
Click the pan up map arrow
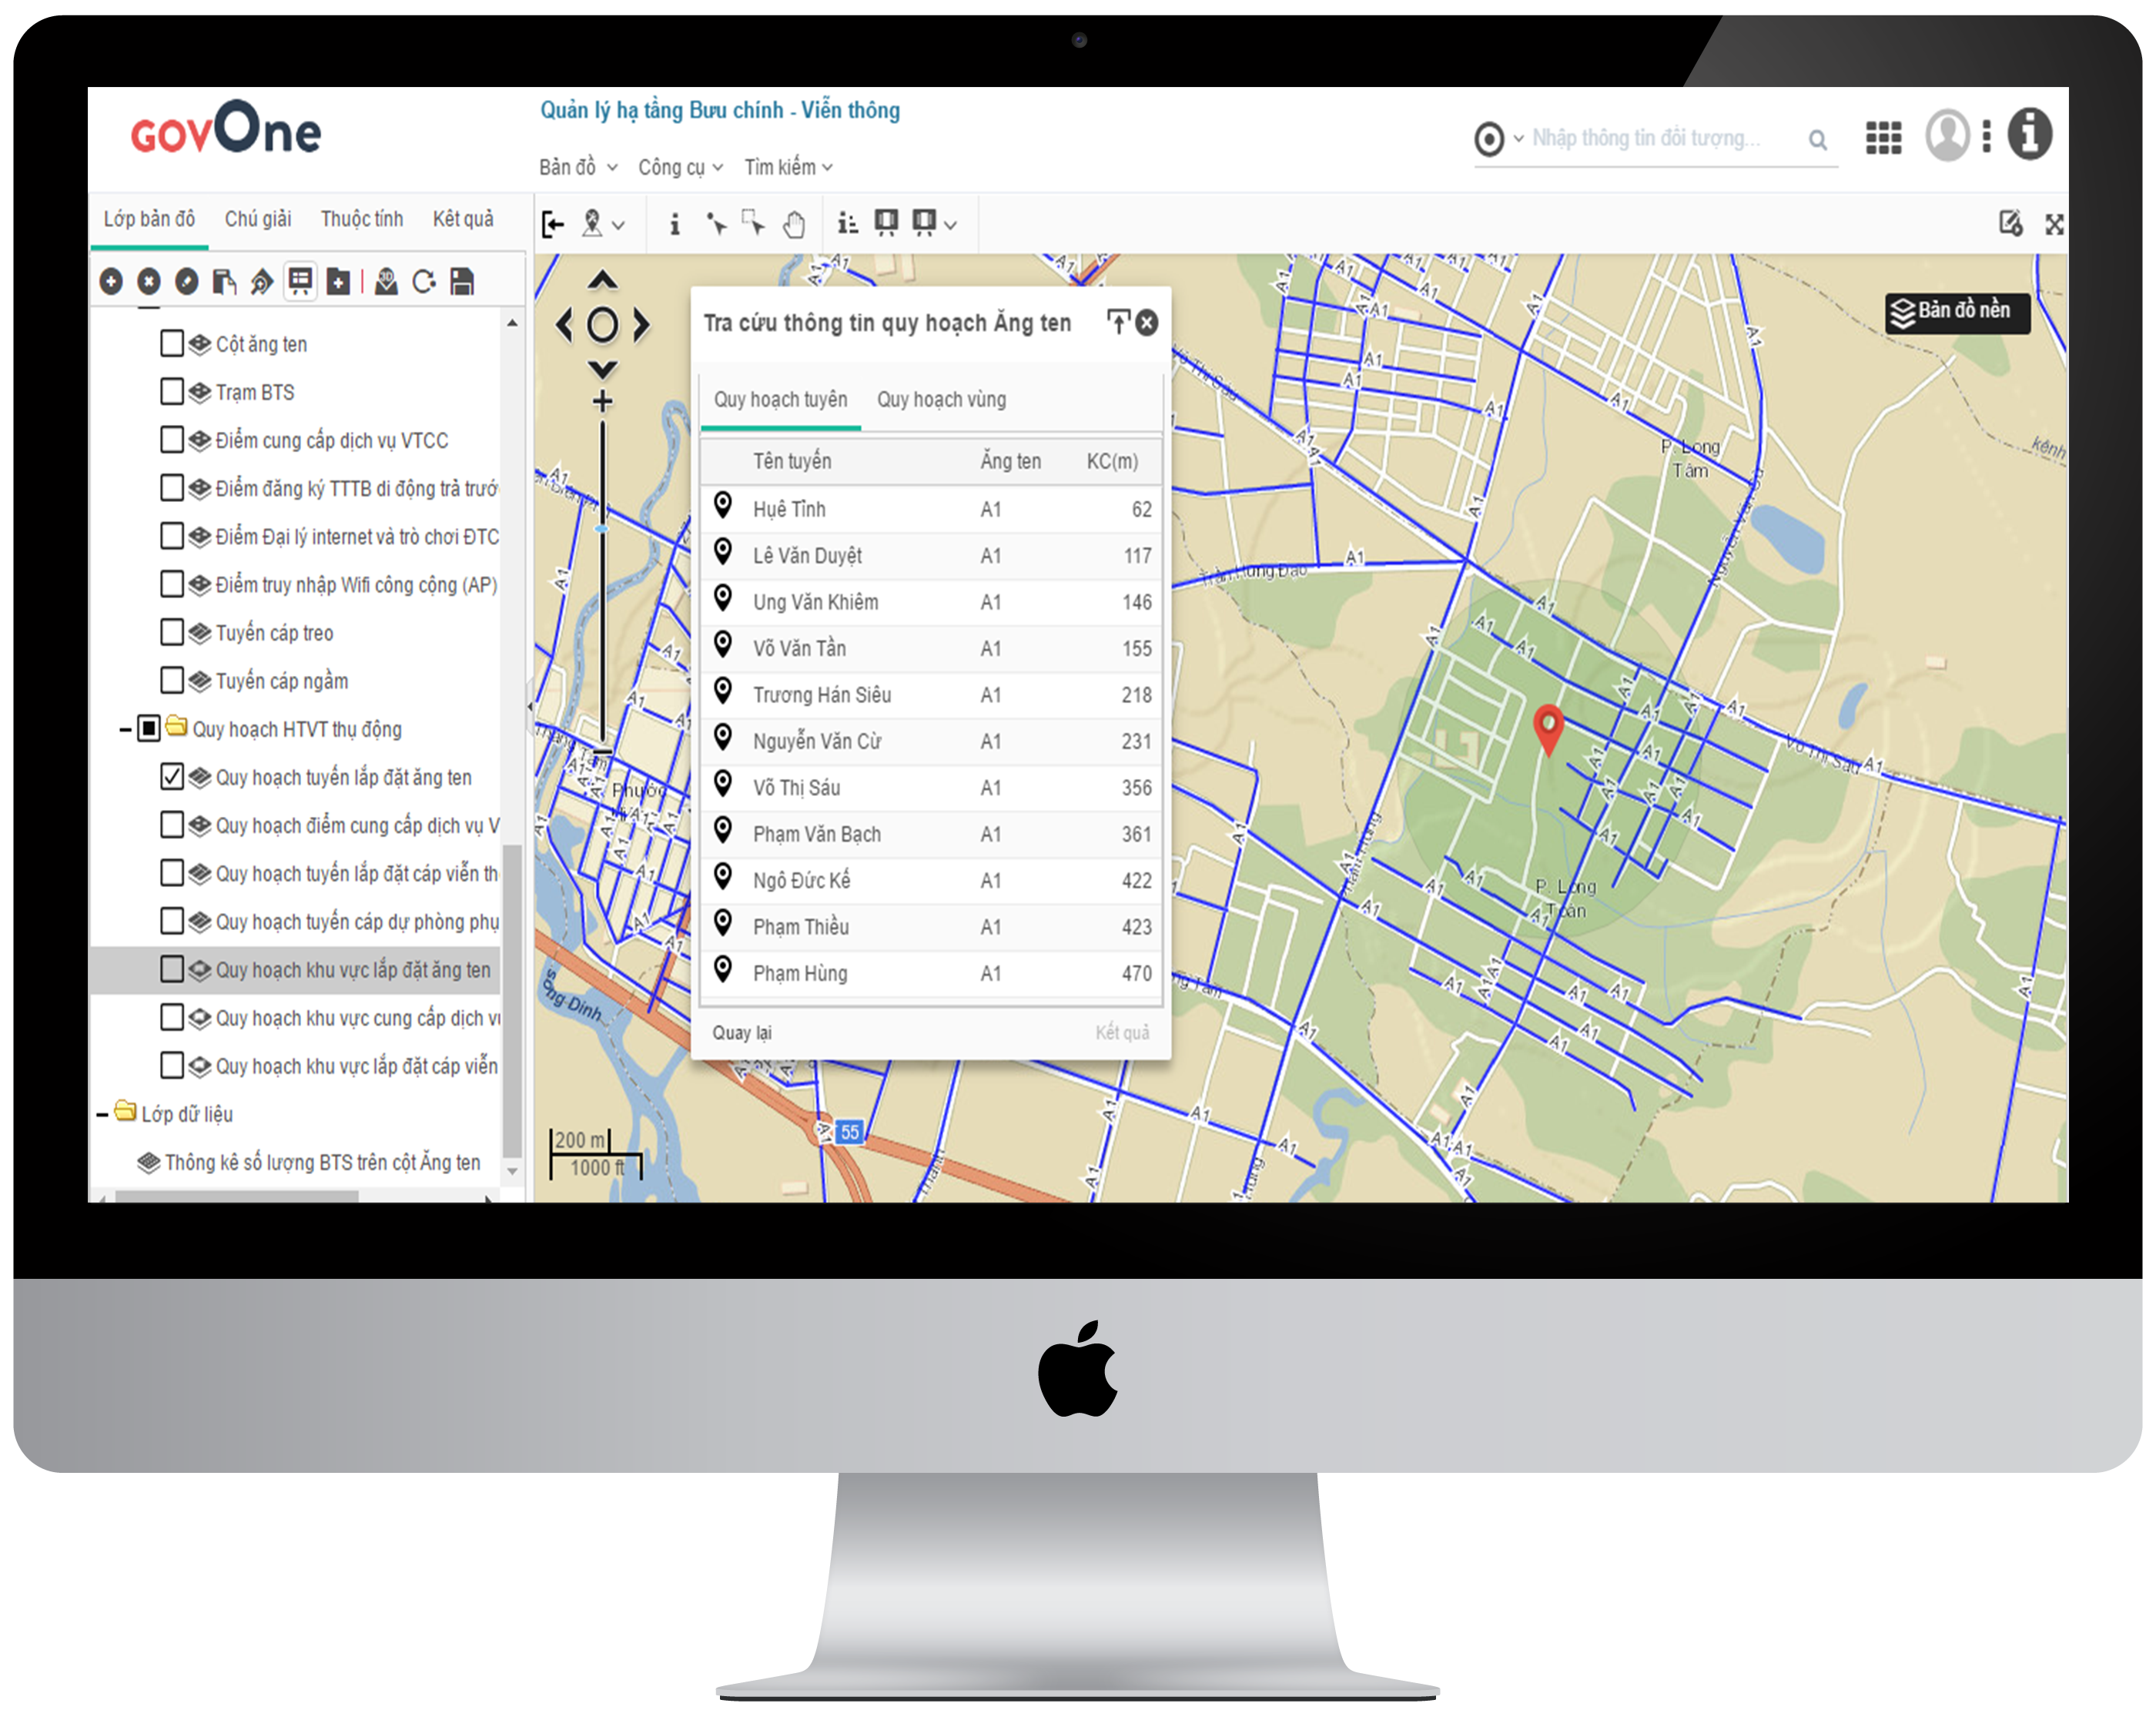pyautogui.click(x=602, y=279)
